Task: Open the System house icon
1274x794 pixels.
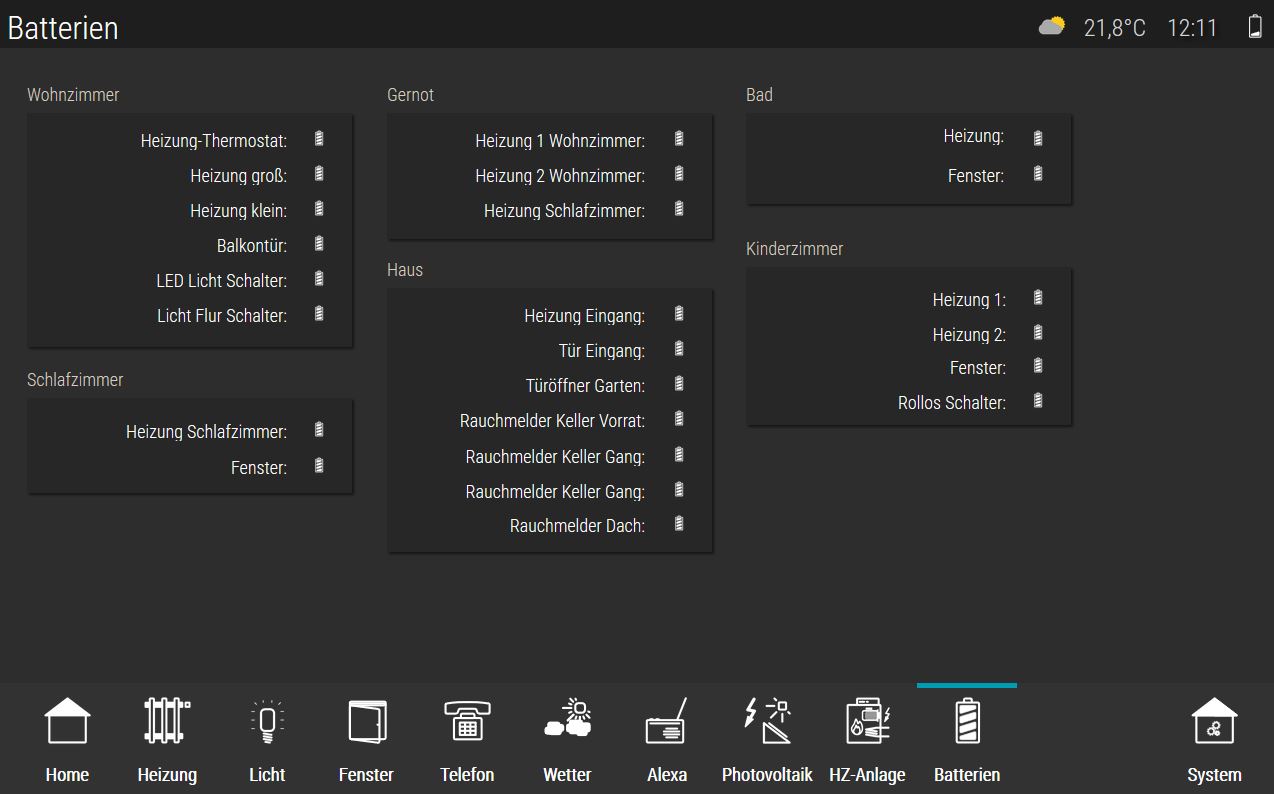Action: tap(1214, 721)
